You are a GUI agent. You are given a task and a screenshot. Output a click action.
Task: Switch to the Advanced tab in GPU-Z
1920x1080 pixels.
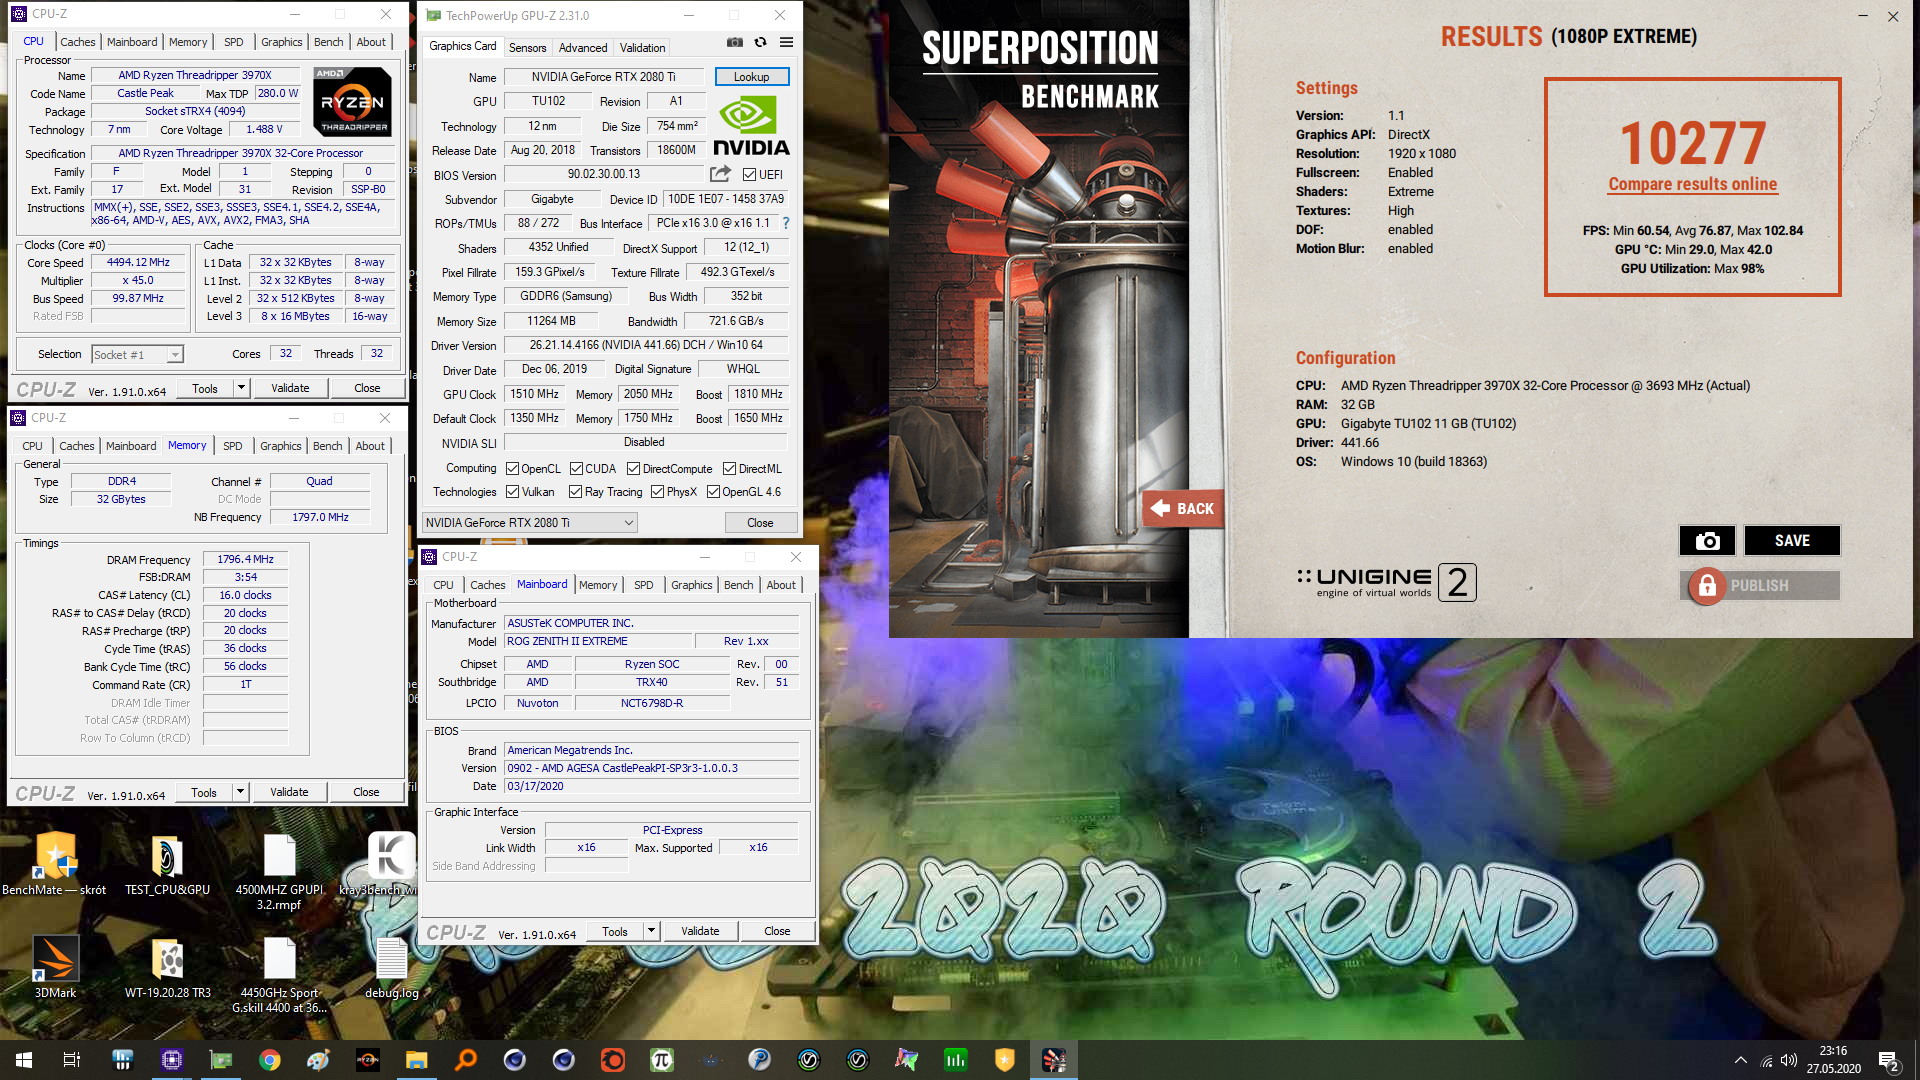point(583,47)
